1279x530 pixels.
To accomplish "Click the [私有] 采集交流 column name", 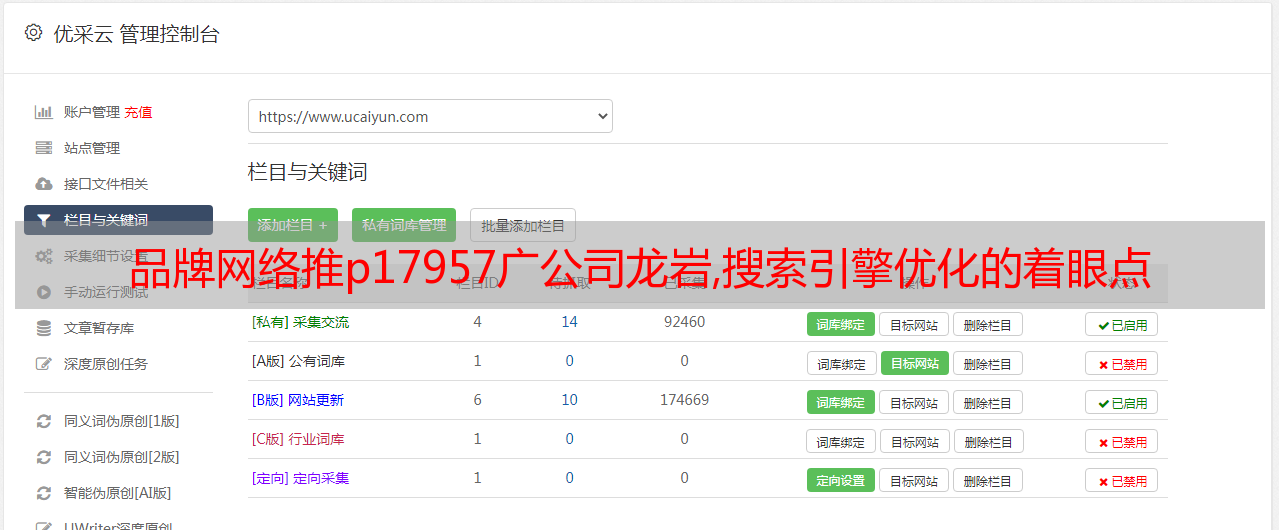I will pyautogui.click(x=301, y=322).
